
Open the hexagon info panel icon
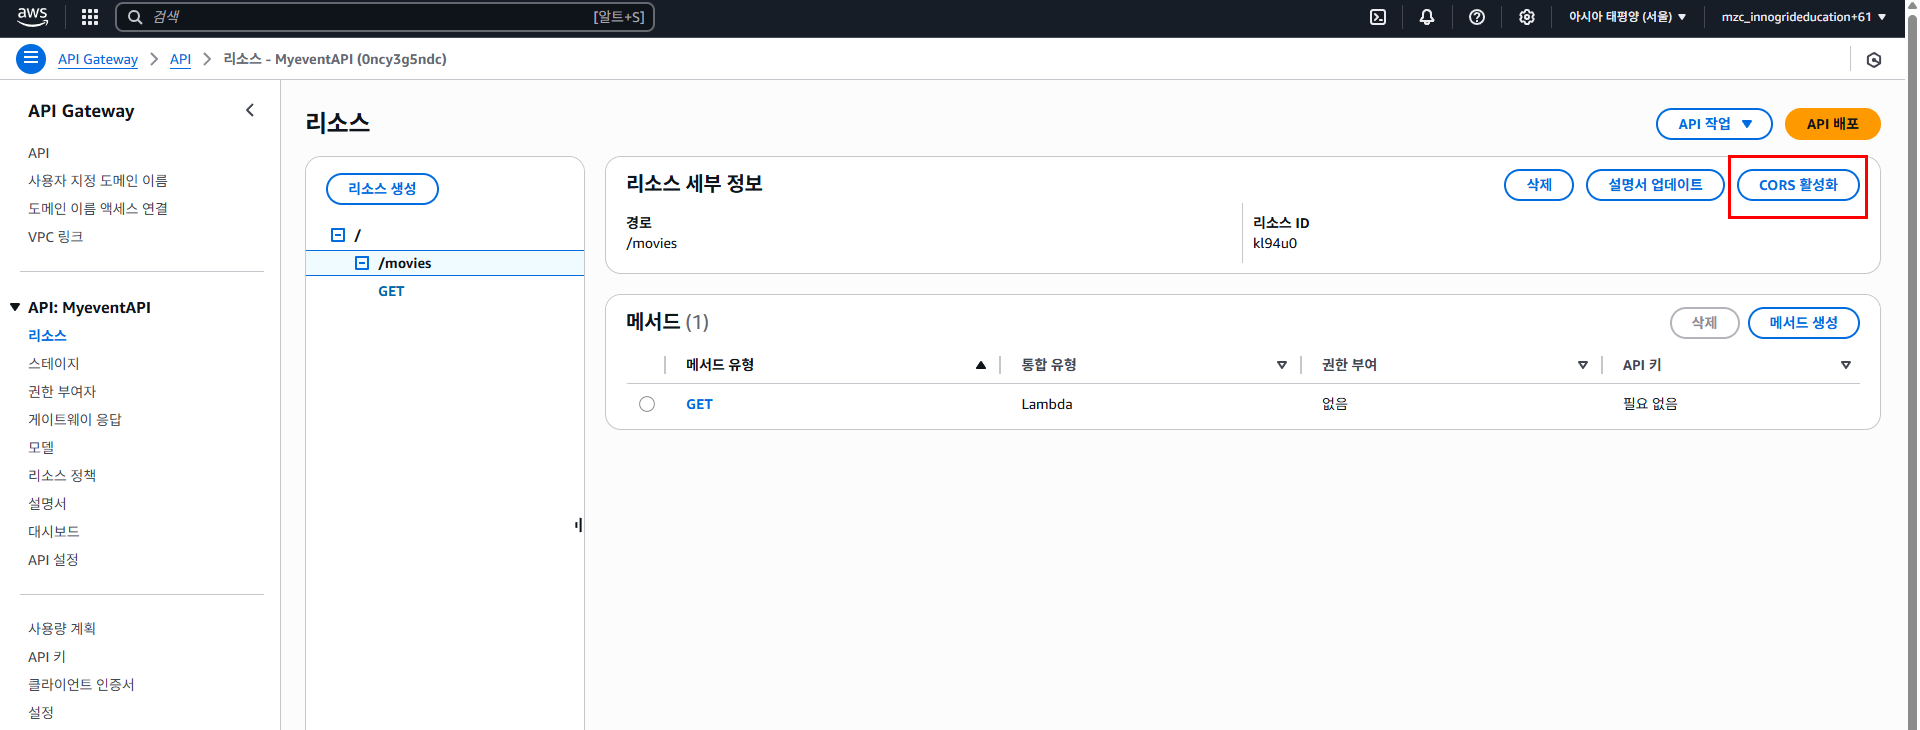tap(1874, 60)
